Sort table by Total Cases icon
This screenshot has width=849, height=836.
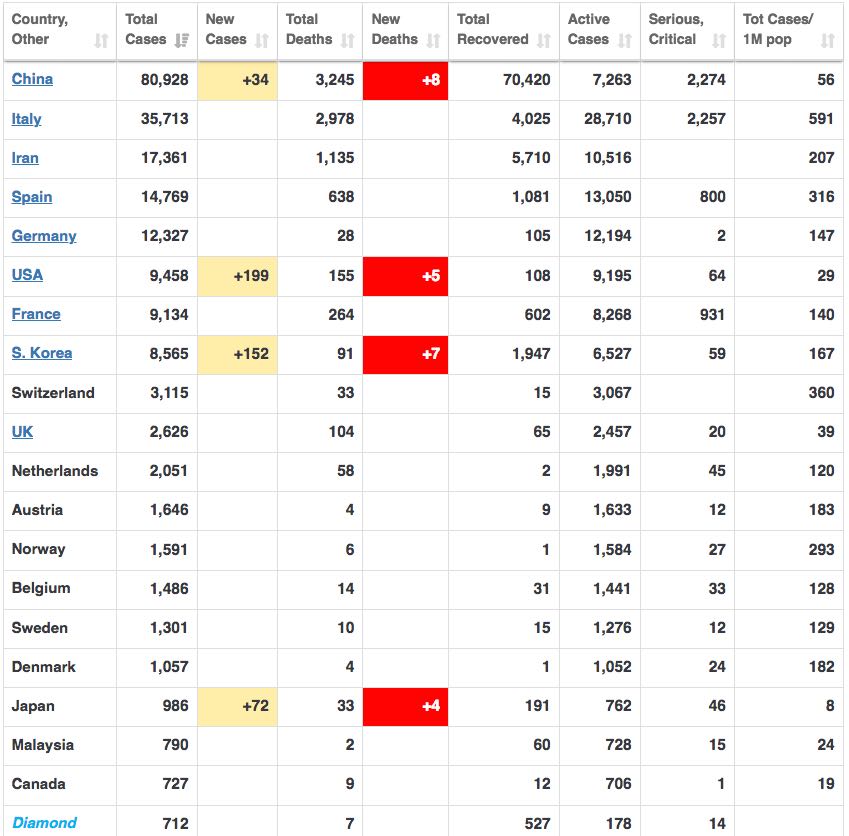tap(182, 40)
